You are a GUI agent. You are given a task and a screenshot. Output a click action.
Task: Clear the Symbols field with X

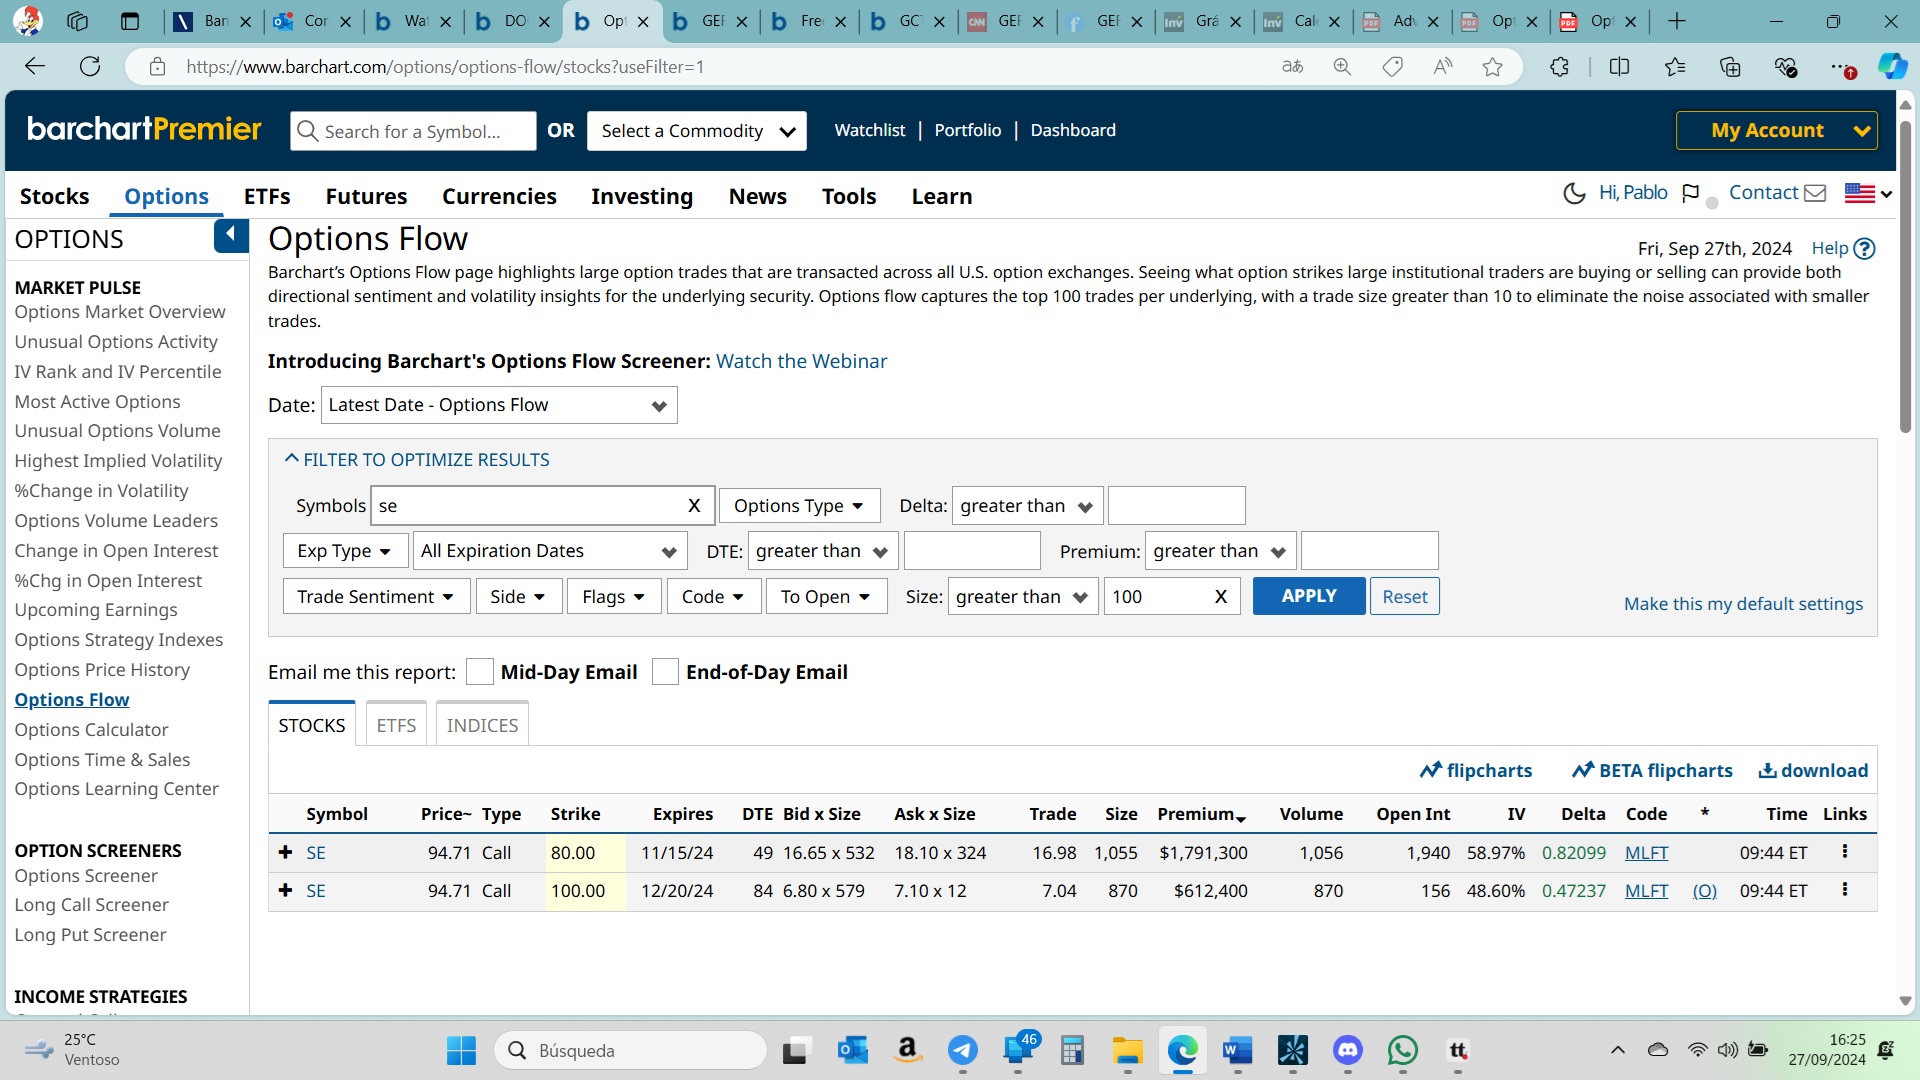click(x=694, y=506)
